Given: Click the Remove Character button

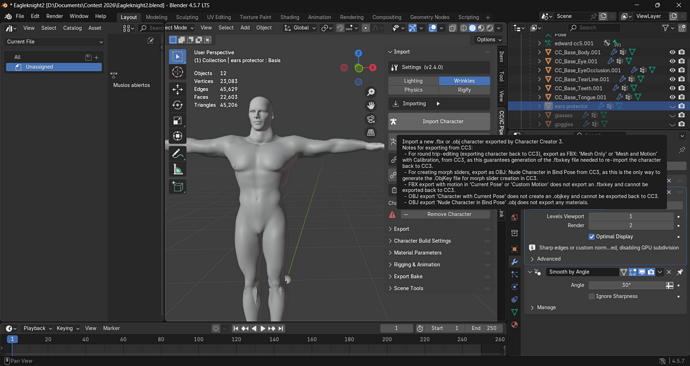Looking at the screenshot, I should [x=445, y=214].
